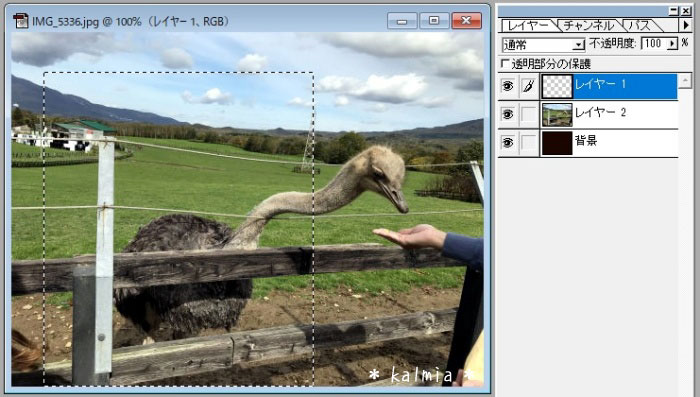The height and width of the screenshot is (397, 700).
Task: Open the 不透明度 opacity slider arrow
Action: point(672,44)
